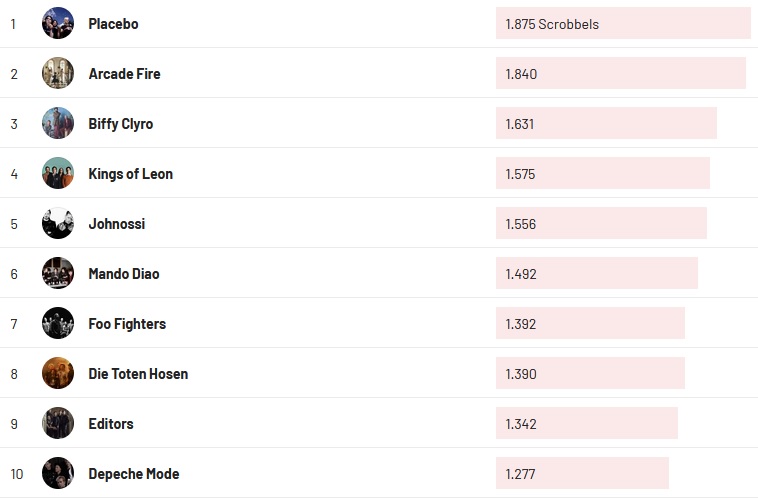Open the Johnossi artist link
Screen dimensions: 758x499
click(116, 223)
